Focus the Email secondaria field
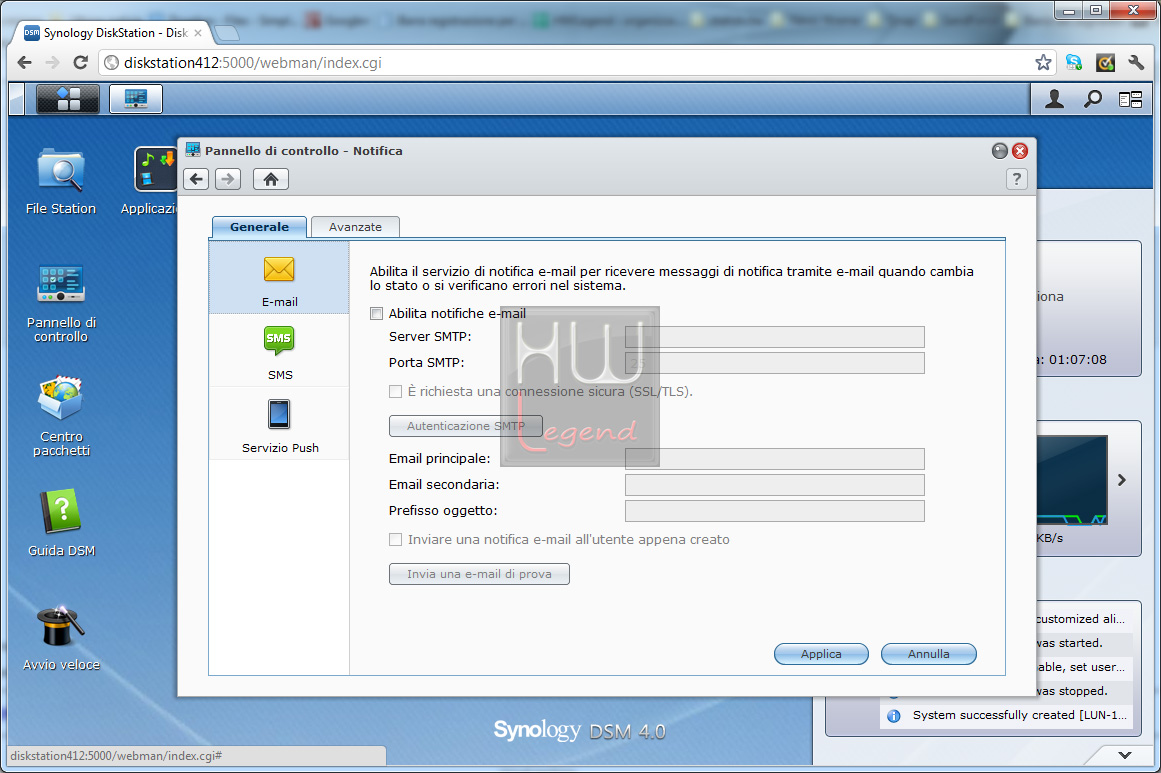Image resolution: width=1161 pixels, height=773 pixels. click(774, 485)
